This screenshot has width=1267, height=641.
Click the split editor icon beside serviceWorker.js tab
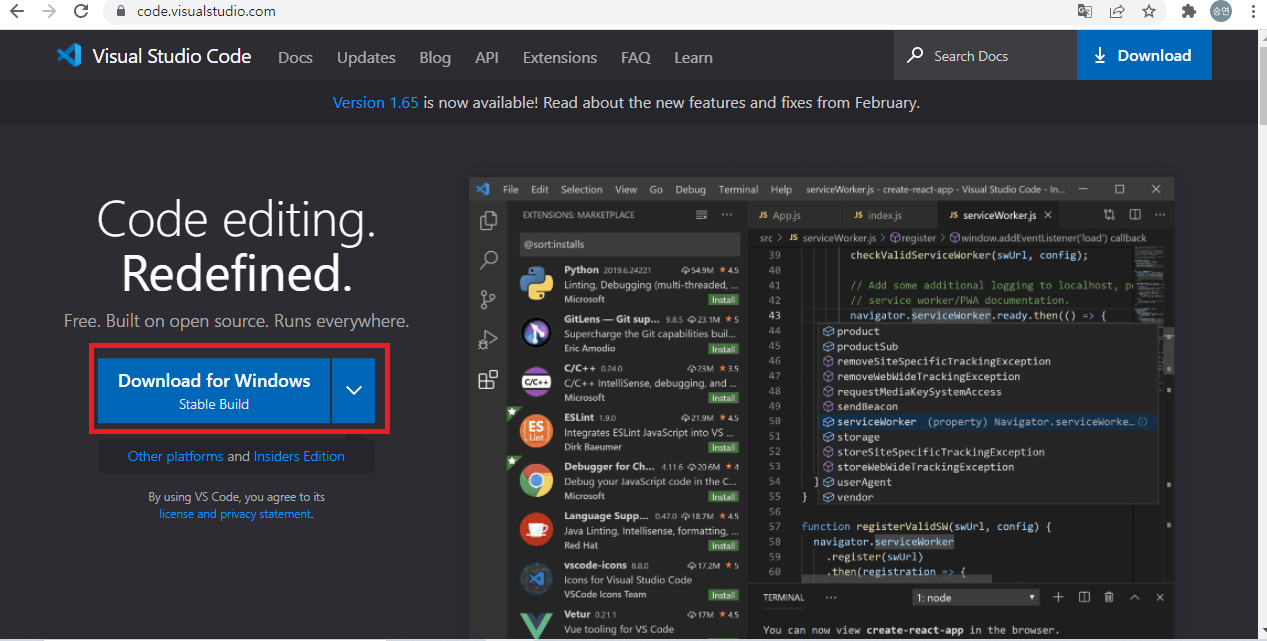1135,215
